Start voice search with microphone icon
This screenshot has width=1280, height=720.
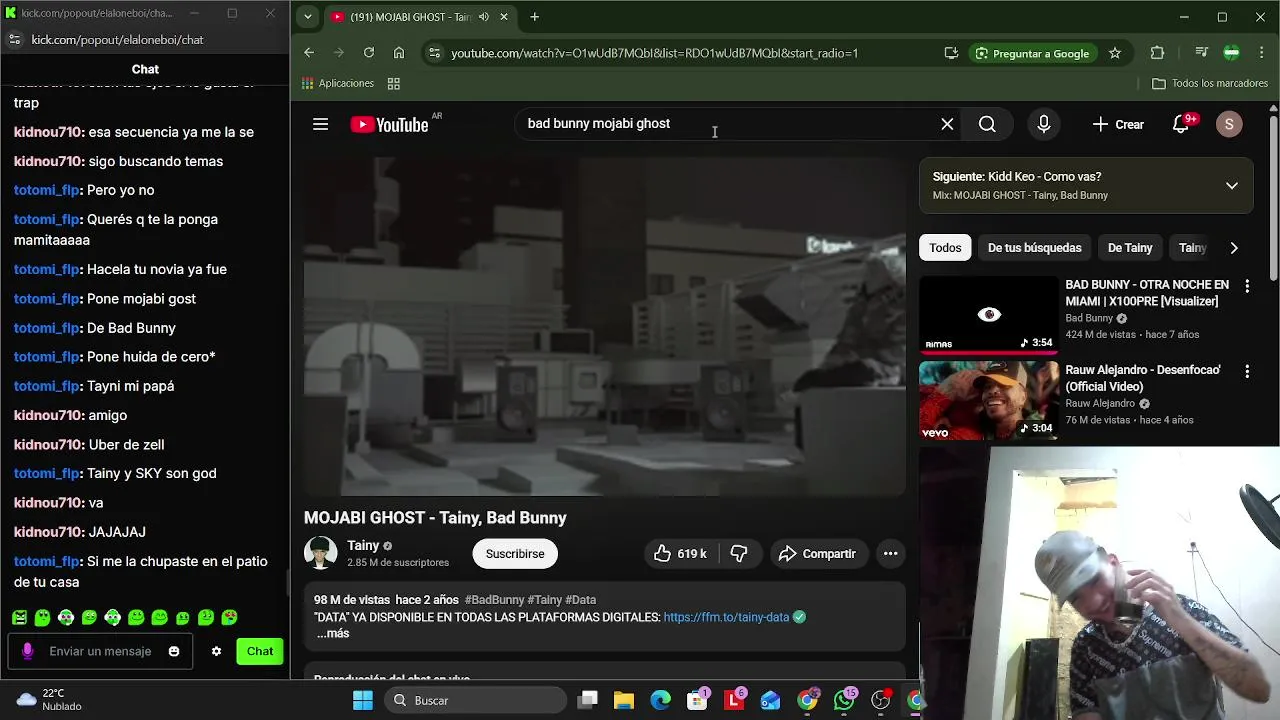click(1043, 124)
